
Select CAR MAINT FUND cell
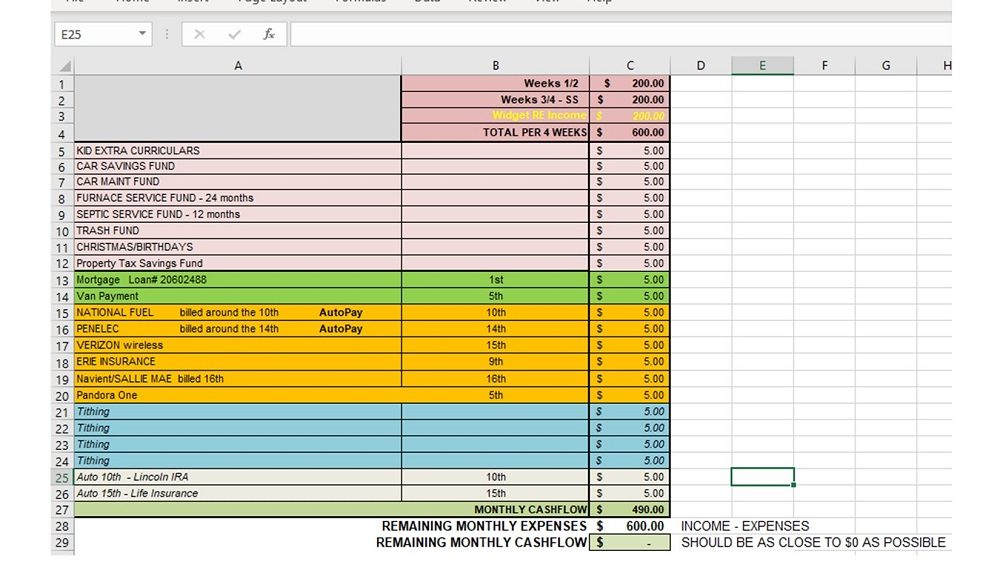click(238, 182)
